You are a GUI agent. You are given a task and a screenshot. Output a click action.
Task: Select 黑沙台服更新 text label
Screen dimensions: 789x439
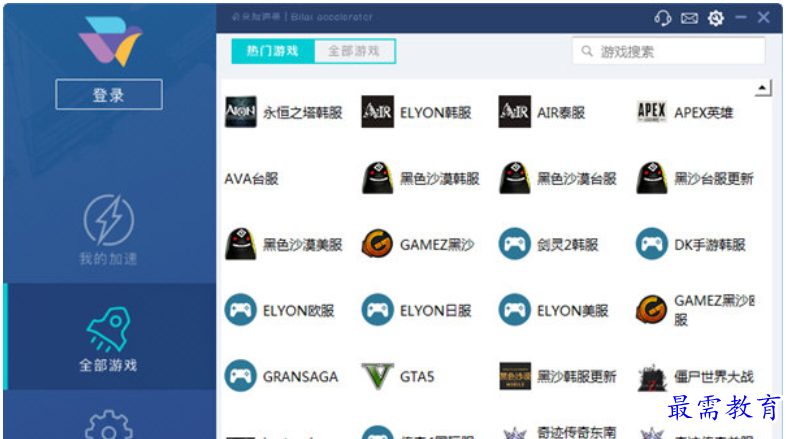tap(714, 178)
